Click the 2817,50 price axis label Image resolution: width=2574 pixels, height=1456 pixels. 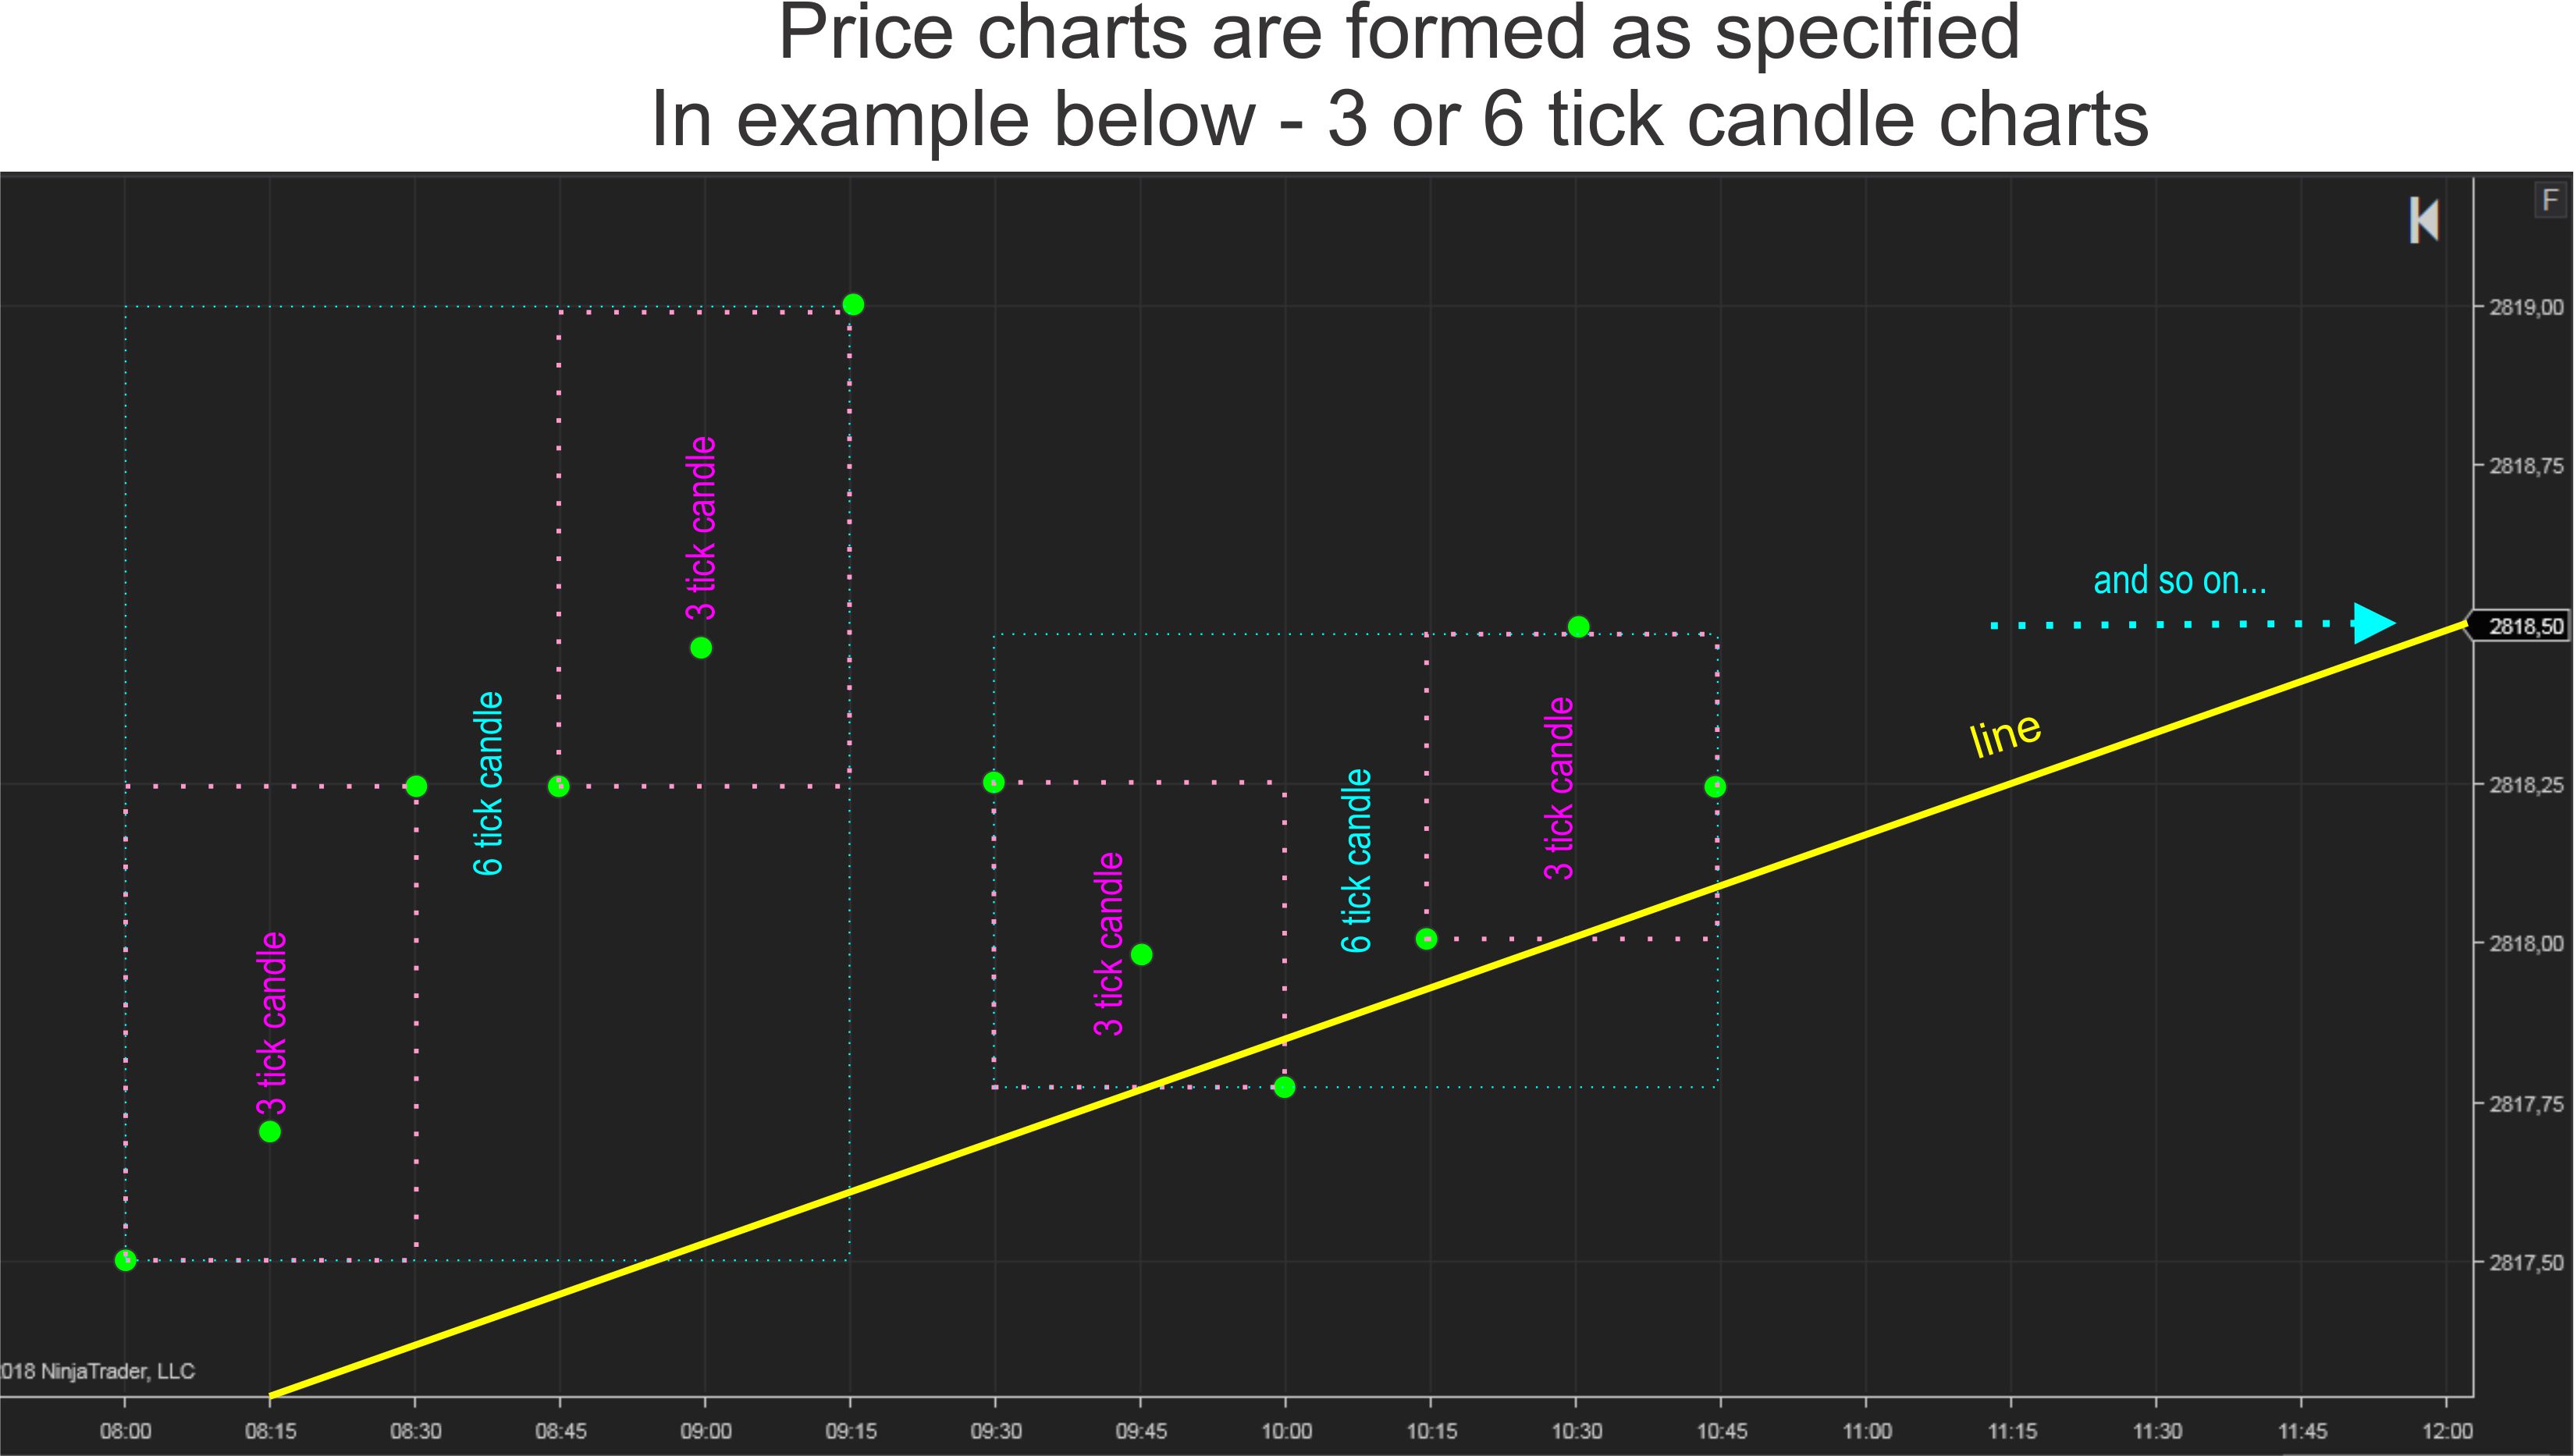[2526, 1263]
